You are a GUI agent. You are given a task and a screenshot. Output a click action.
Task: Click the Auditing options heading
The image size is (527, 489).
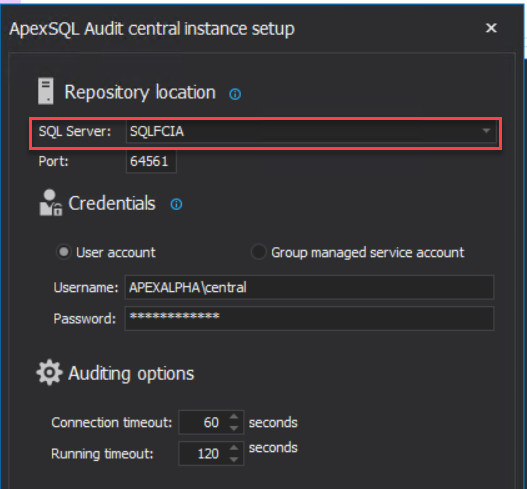coord(131,374)
